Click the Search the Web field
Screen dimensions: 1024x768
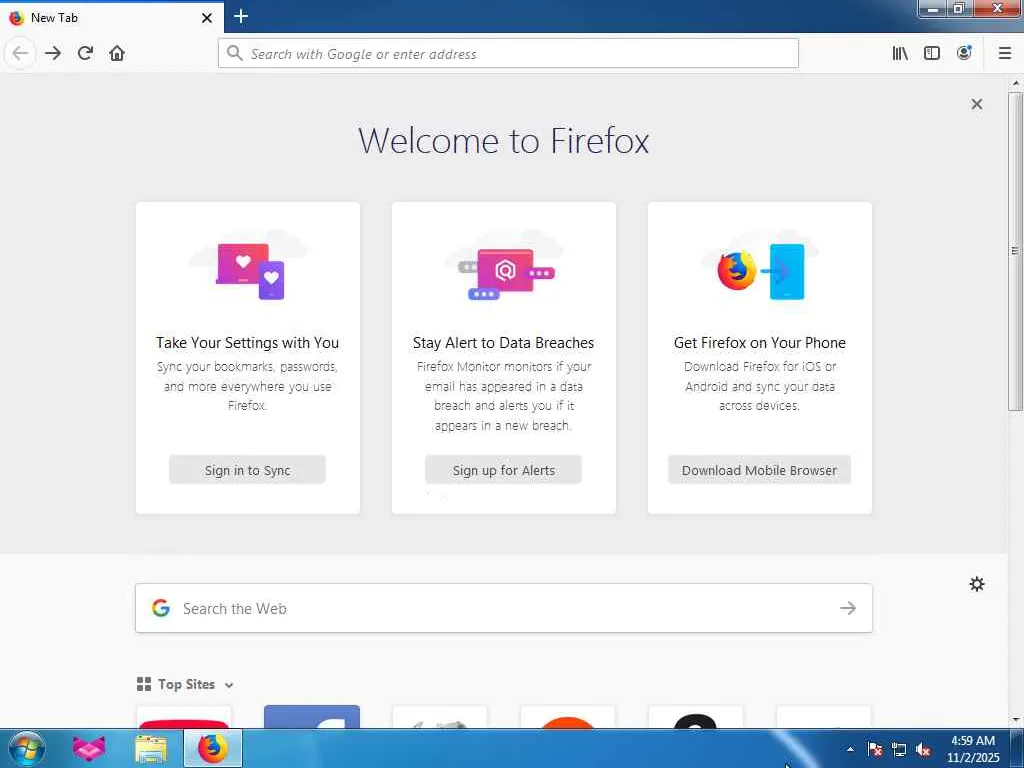click(x=504, y=608)
